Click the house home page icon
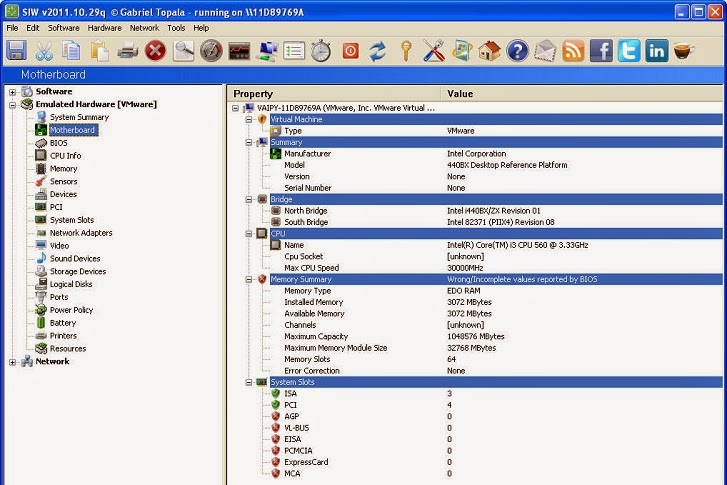The width and height of the screenshot is (727, 485). (x=490, y=51)
